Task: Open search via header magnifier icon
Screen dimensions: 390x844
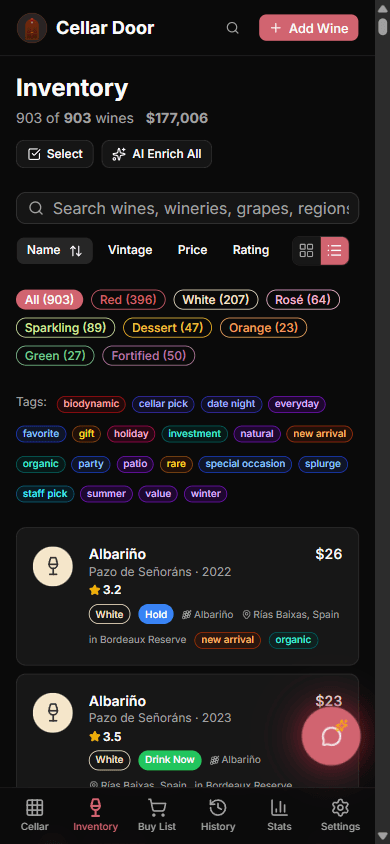Action: [x=232, y=28]
